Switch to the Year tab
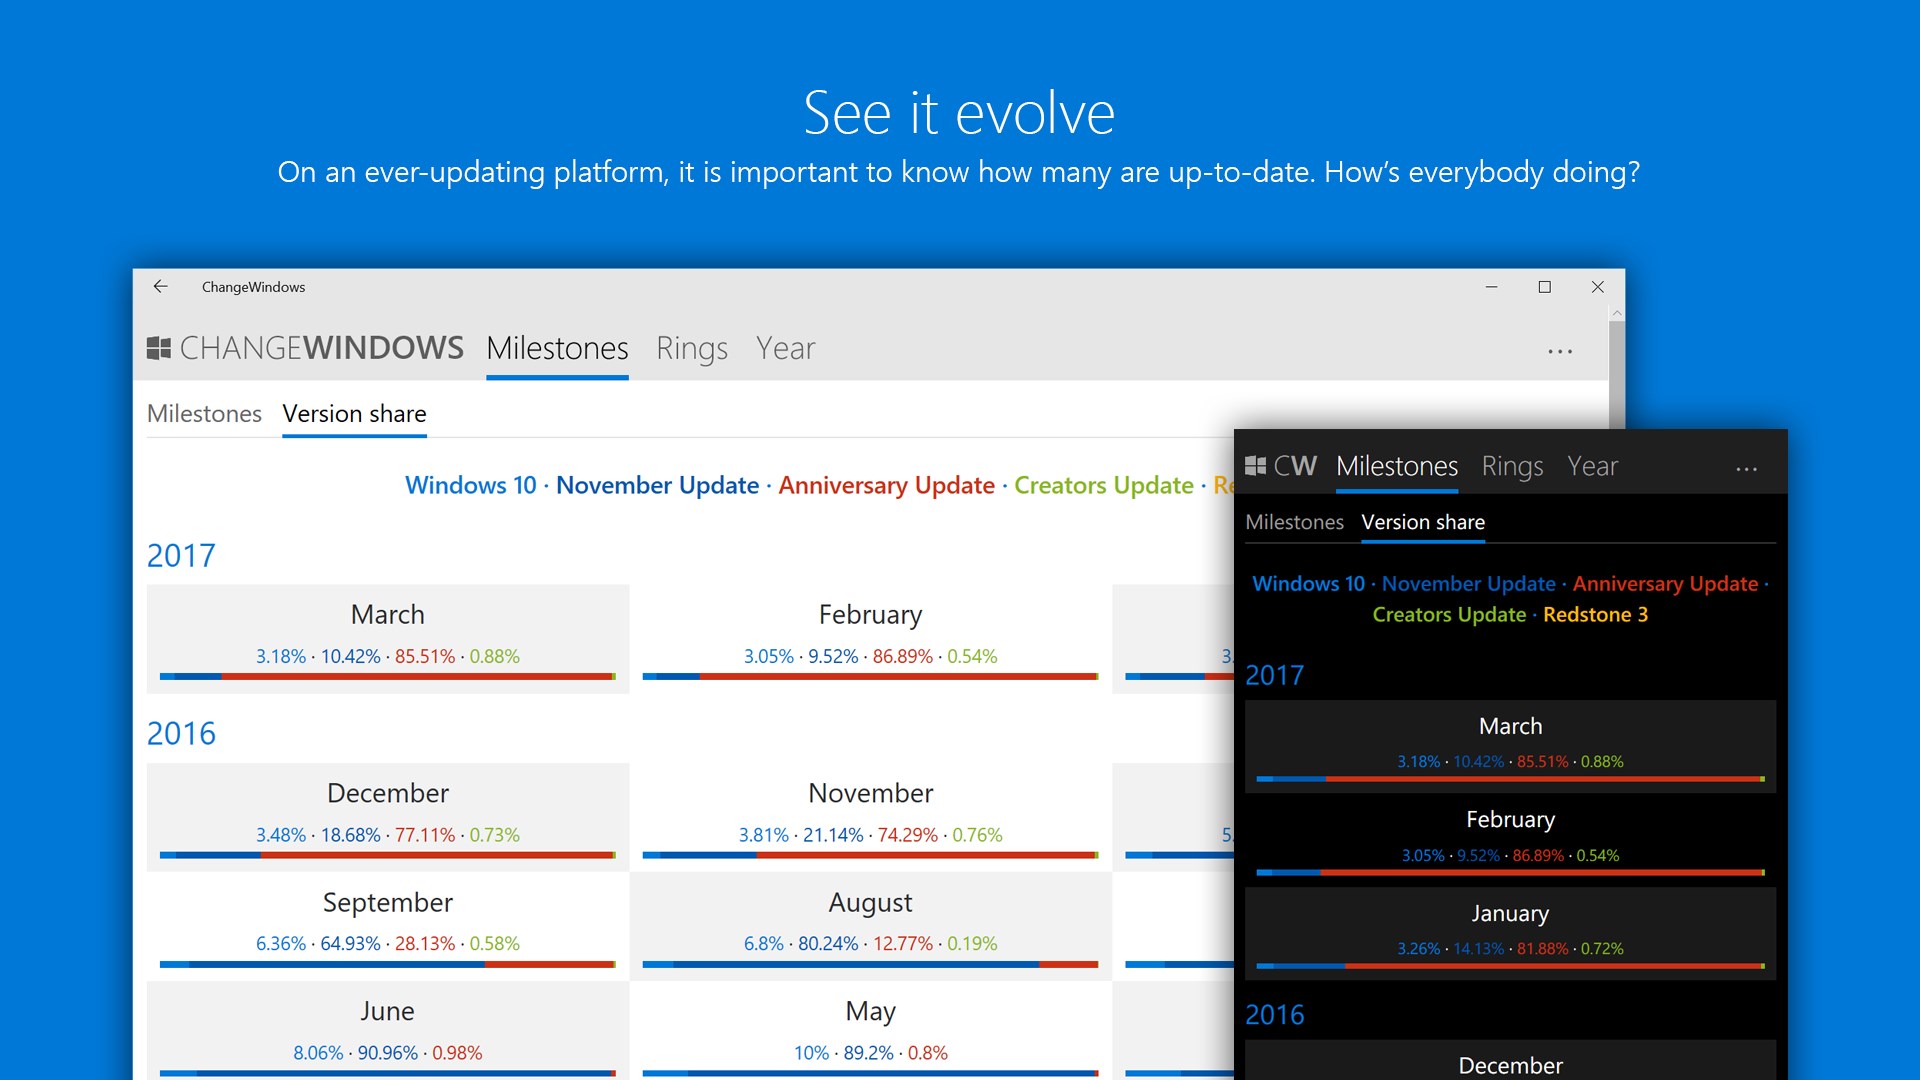The width and height of the screenshot is (1920, 1080). 786,348
